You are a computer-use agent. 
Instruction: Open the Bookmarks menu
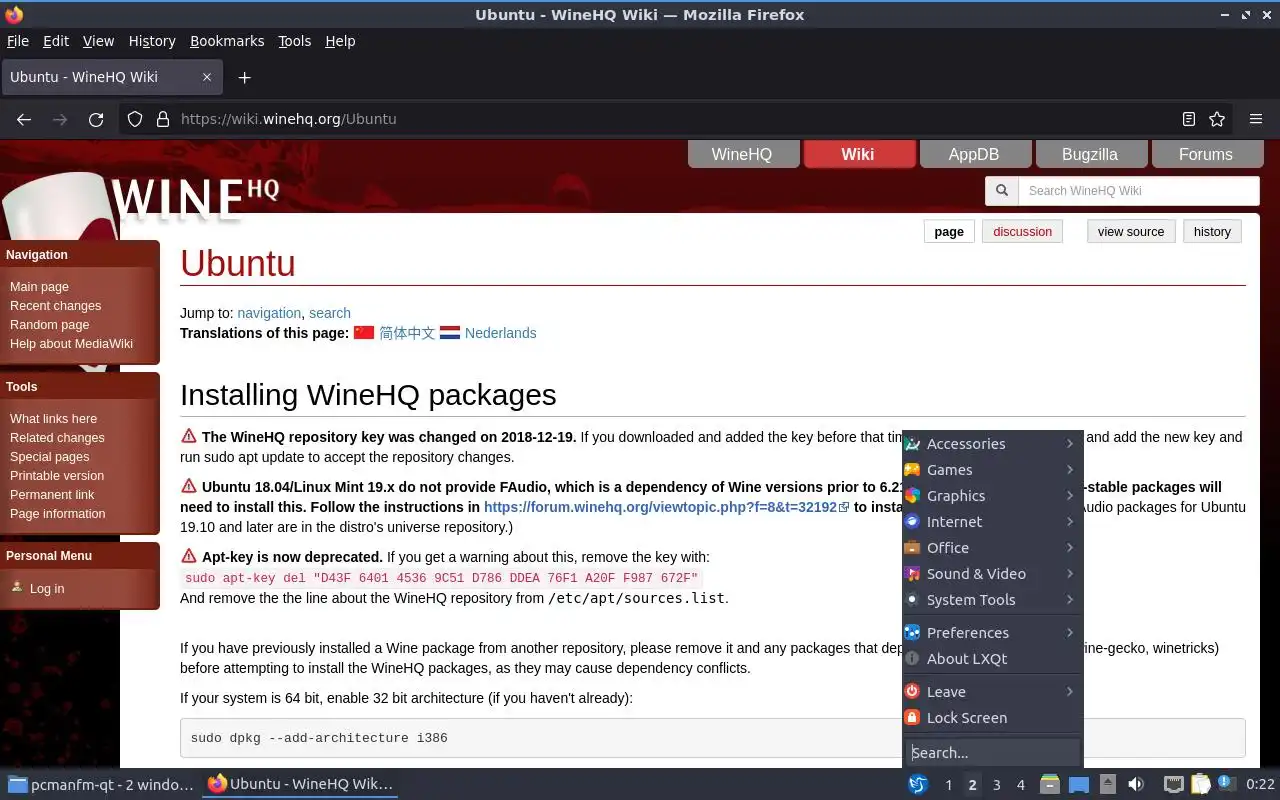[227, 41]
